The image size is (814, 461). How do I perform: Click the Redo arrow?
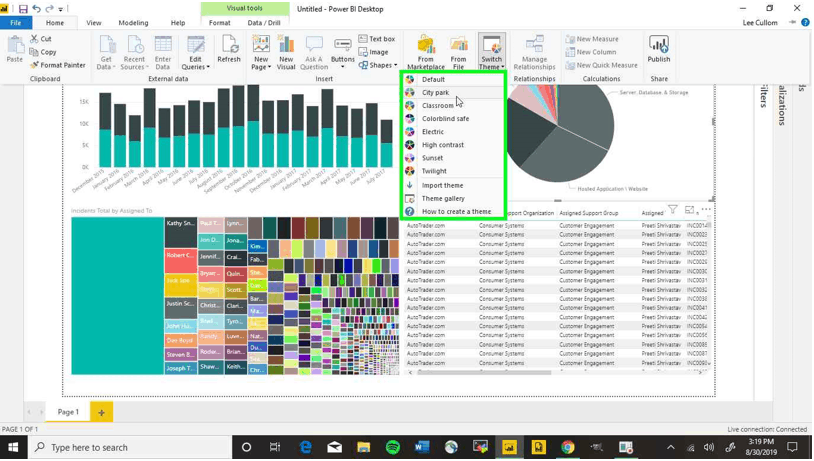point(50,9)
